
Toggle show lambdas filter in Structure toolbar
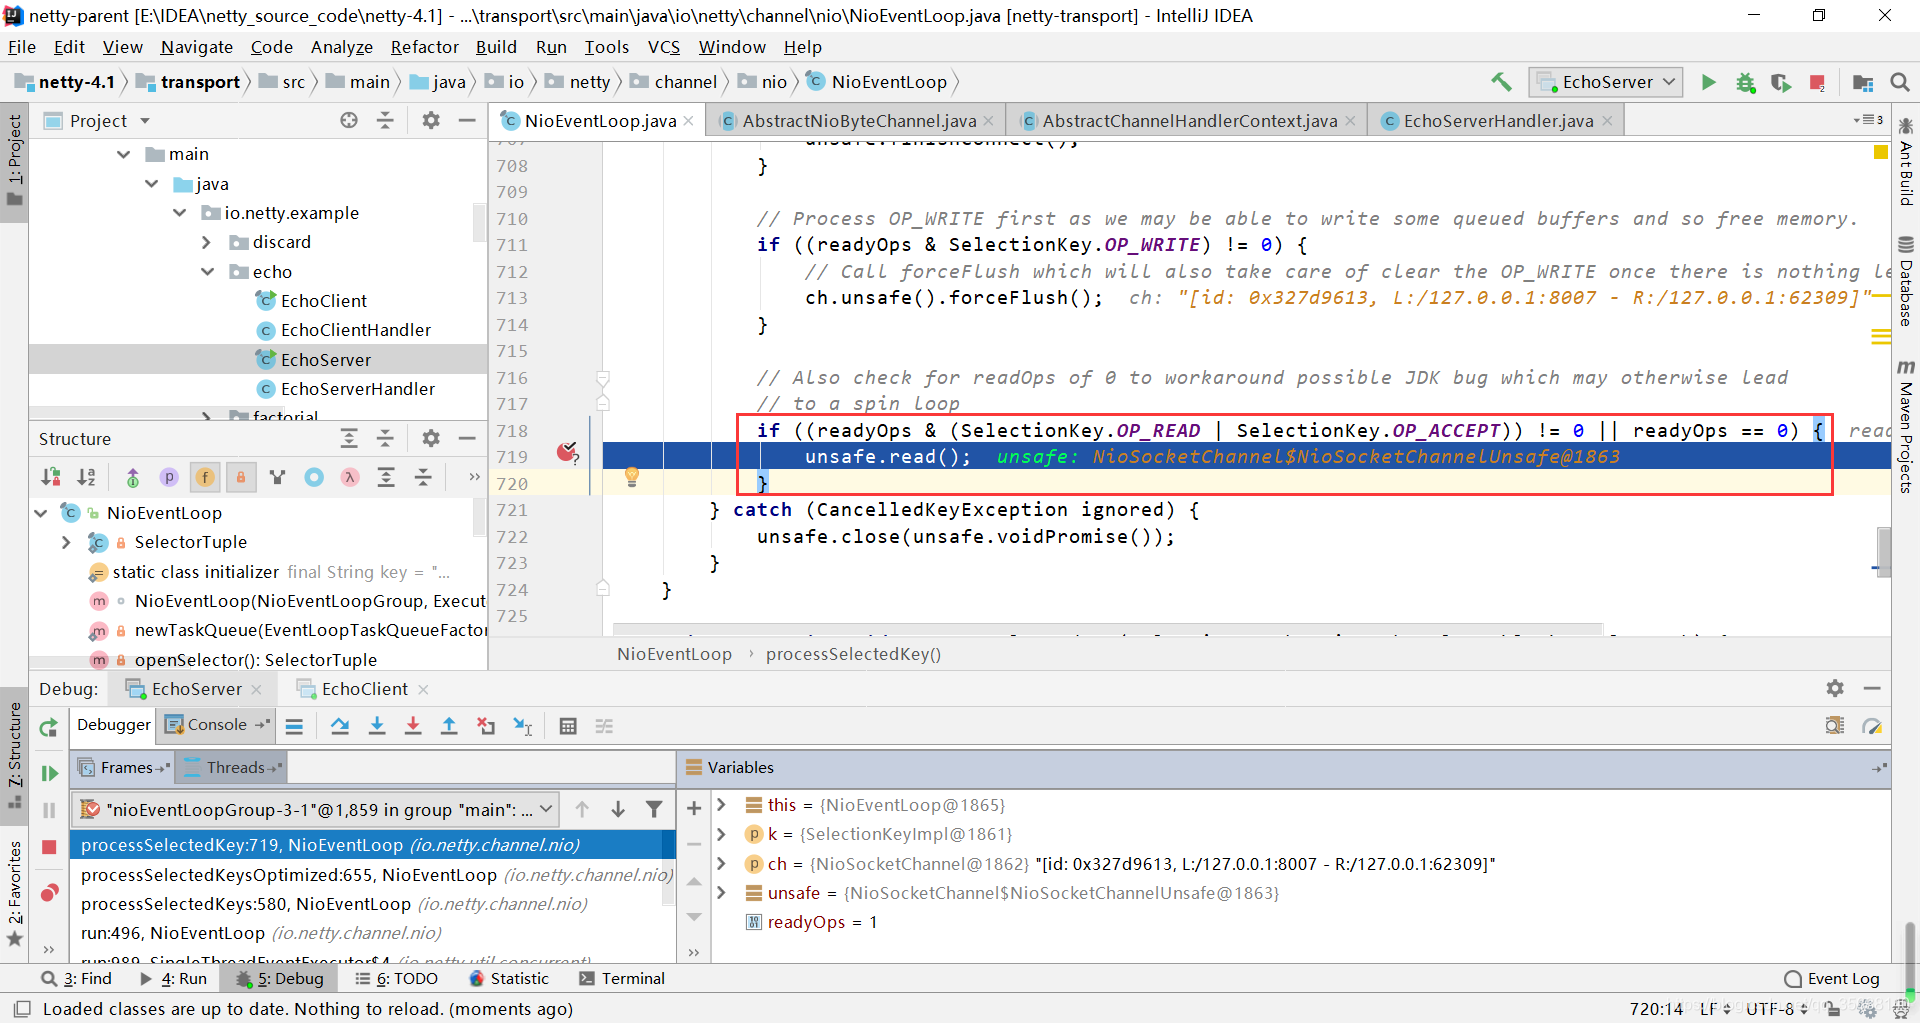(x=350, y=477)
